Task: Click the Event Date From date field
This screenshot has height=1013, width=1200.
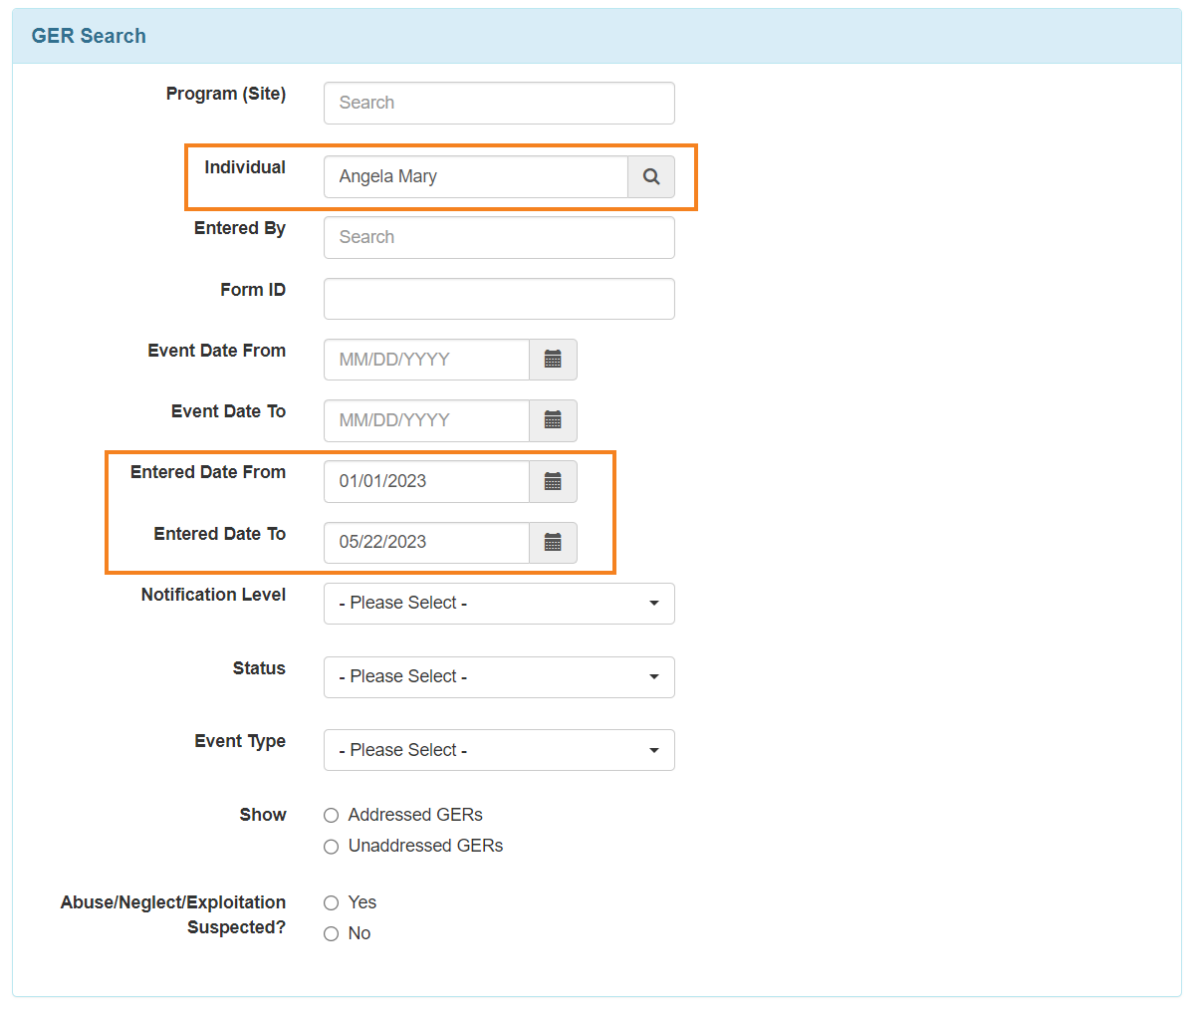Action: [426, 360]
